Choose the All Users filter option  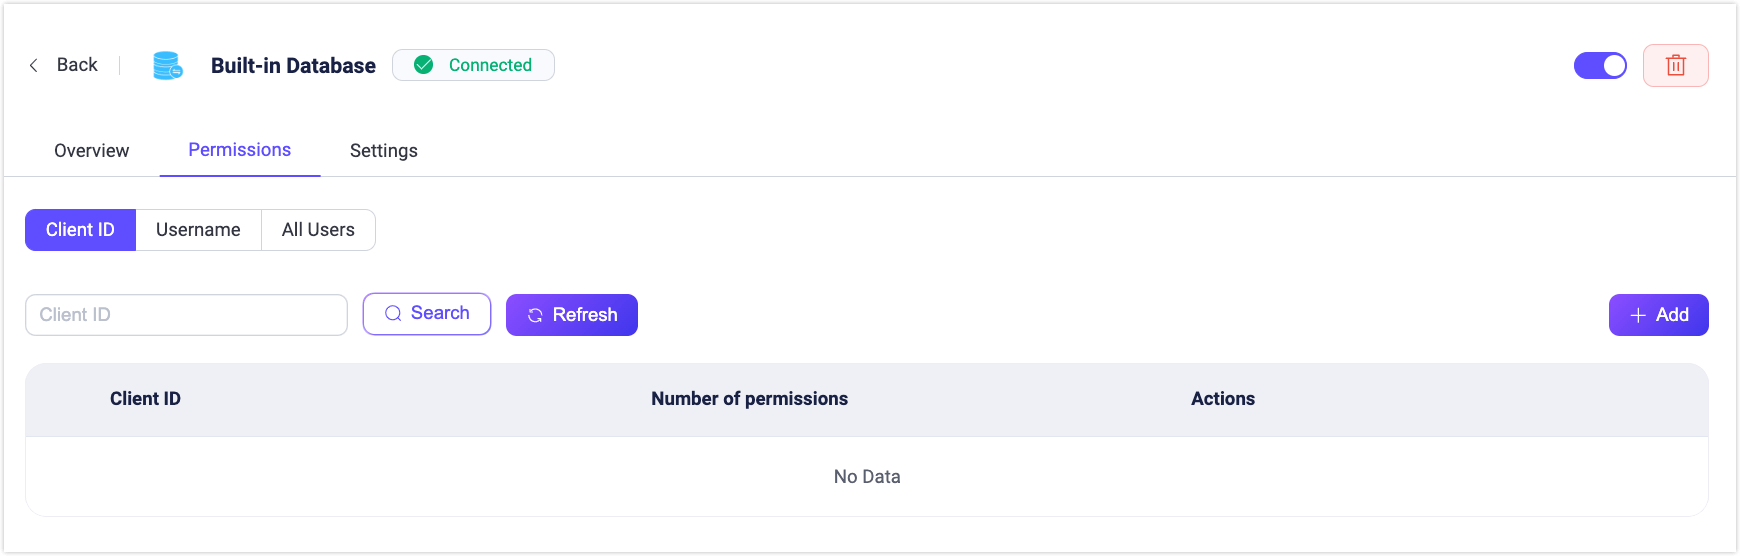pos(318,230)
